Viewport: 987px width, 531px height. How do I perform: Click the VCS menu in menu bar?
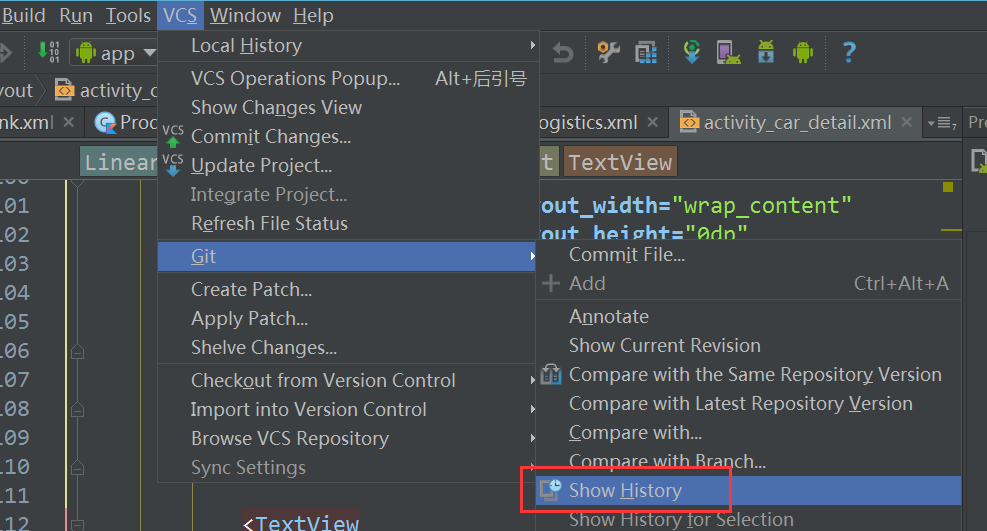180,15
